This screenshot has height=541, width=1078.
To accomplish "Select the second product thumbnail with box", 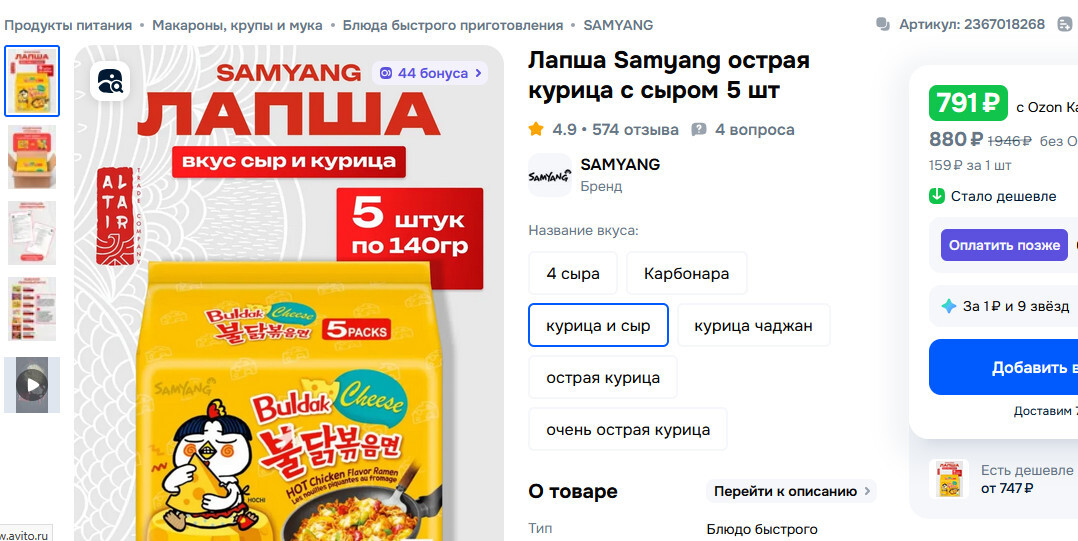I will [32, 157].
